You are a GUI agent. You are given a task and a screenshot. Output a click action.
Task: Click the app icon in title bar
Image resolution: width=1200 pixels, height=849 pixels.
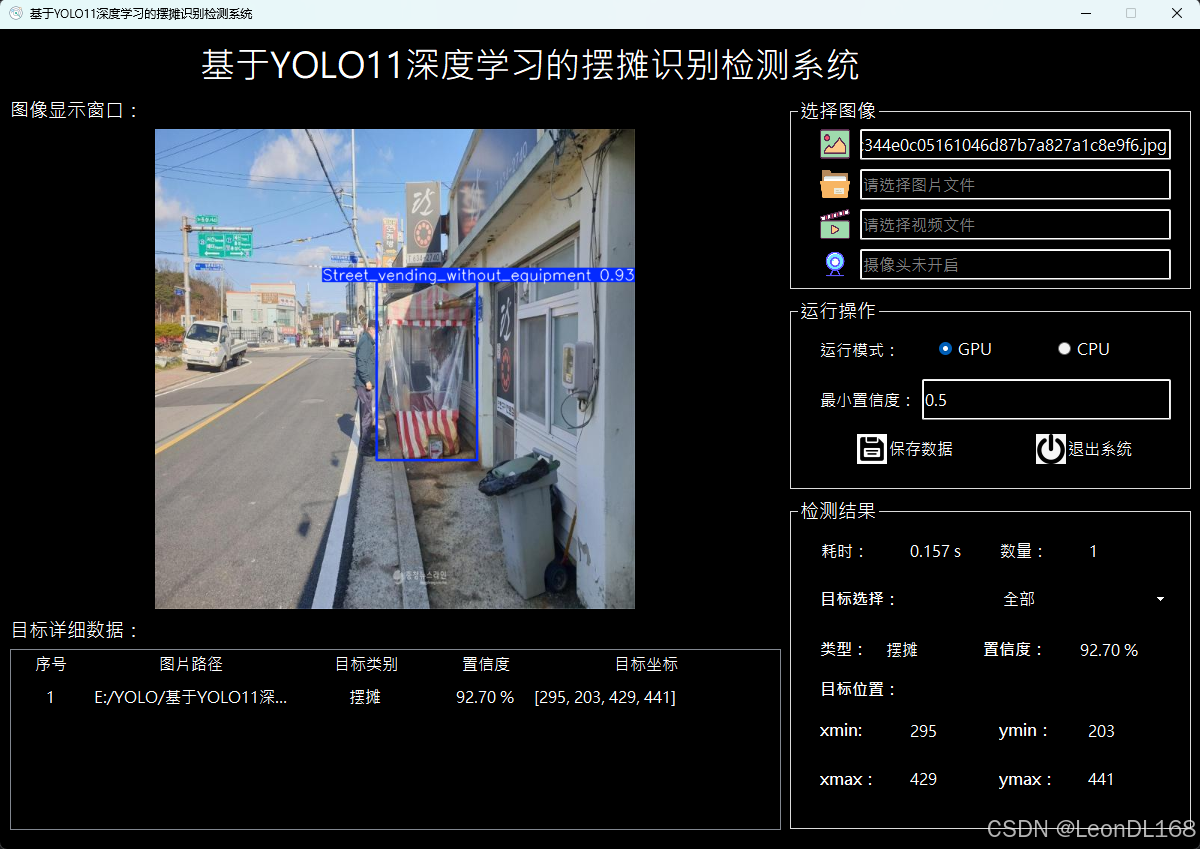15,13
